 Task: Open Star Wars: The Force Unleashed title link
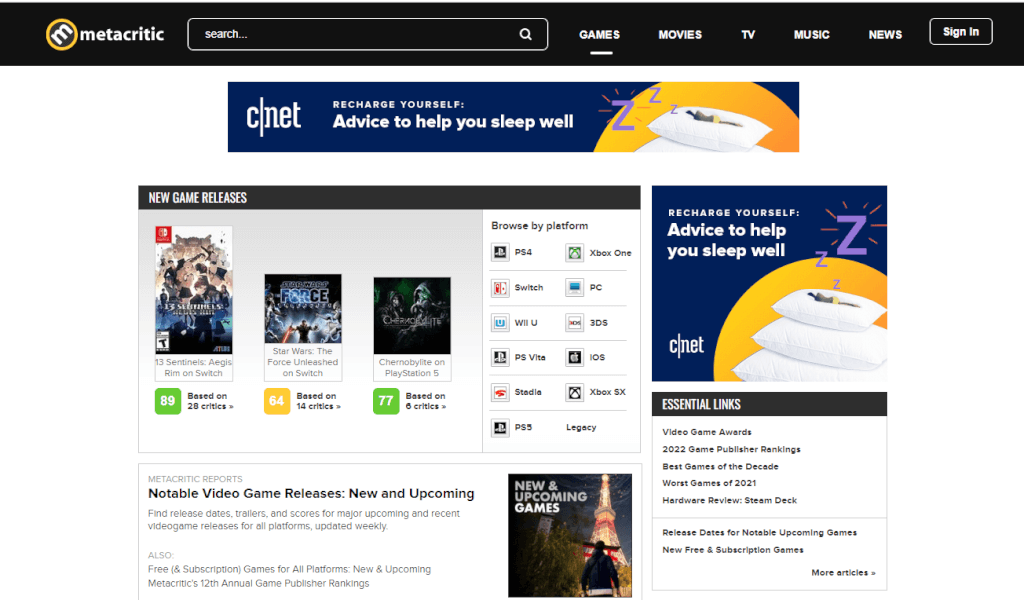coord(302,362)
